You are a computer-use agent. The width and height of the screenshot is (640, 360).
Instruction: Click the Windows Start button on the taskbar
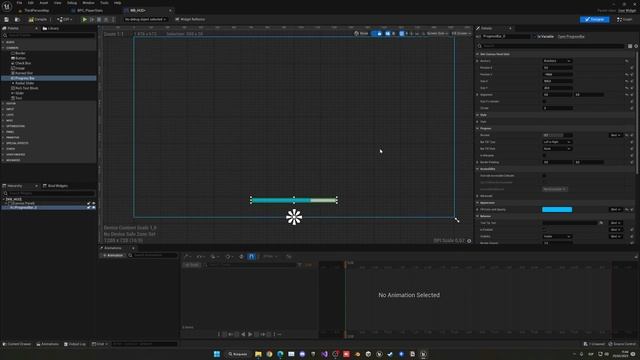point(217,354)
